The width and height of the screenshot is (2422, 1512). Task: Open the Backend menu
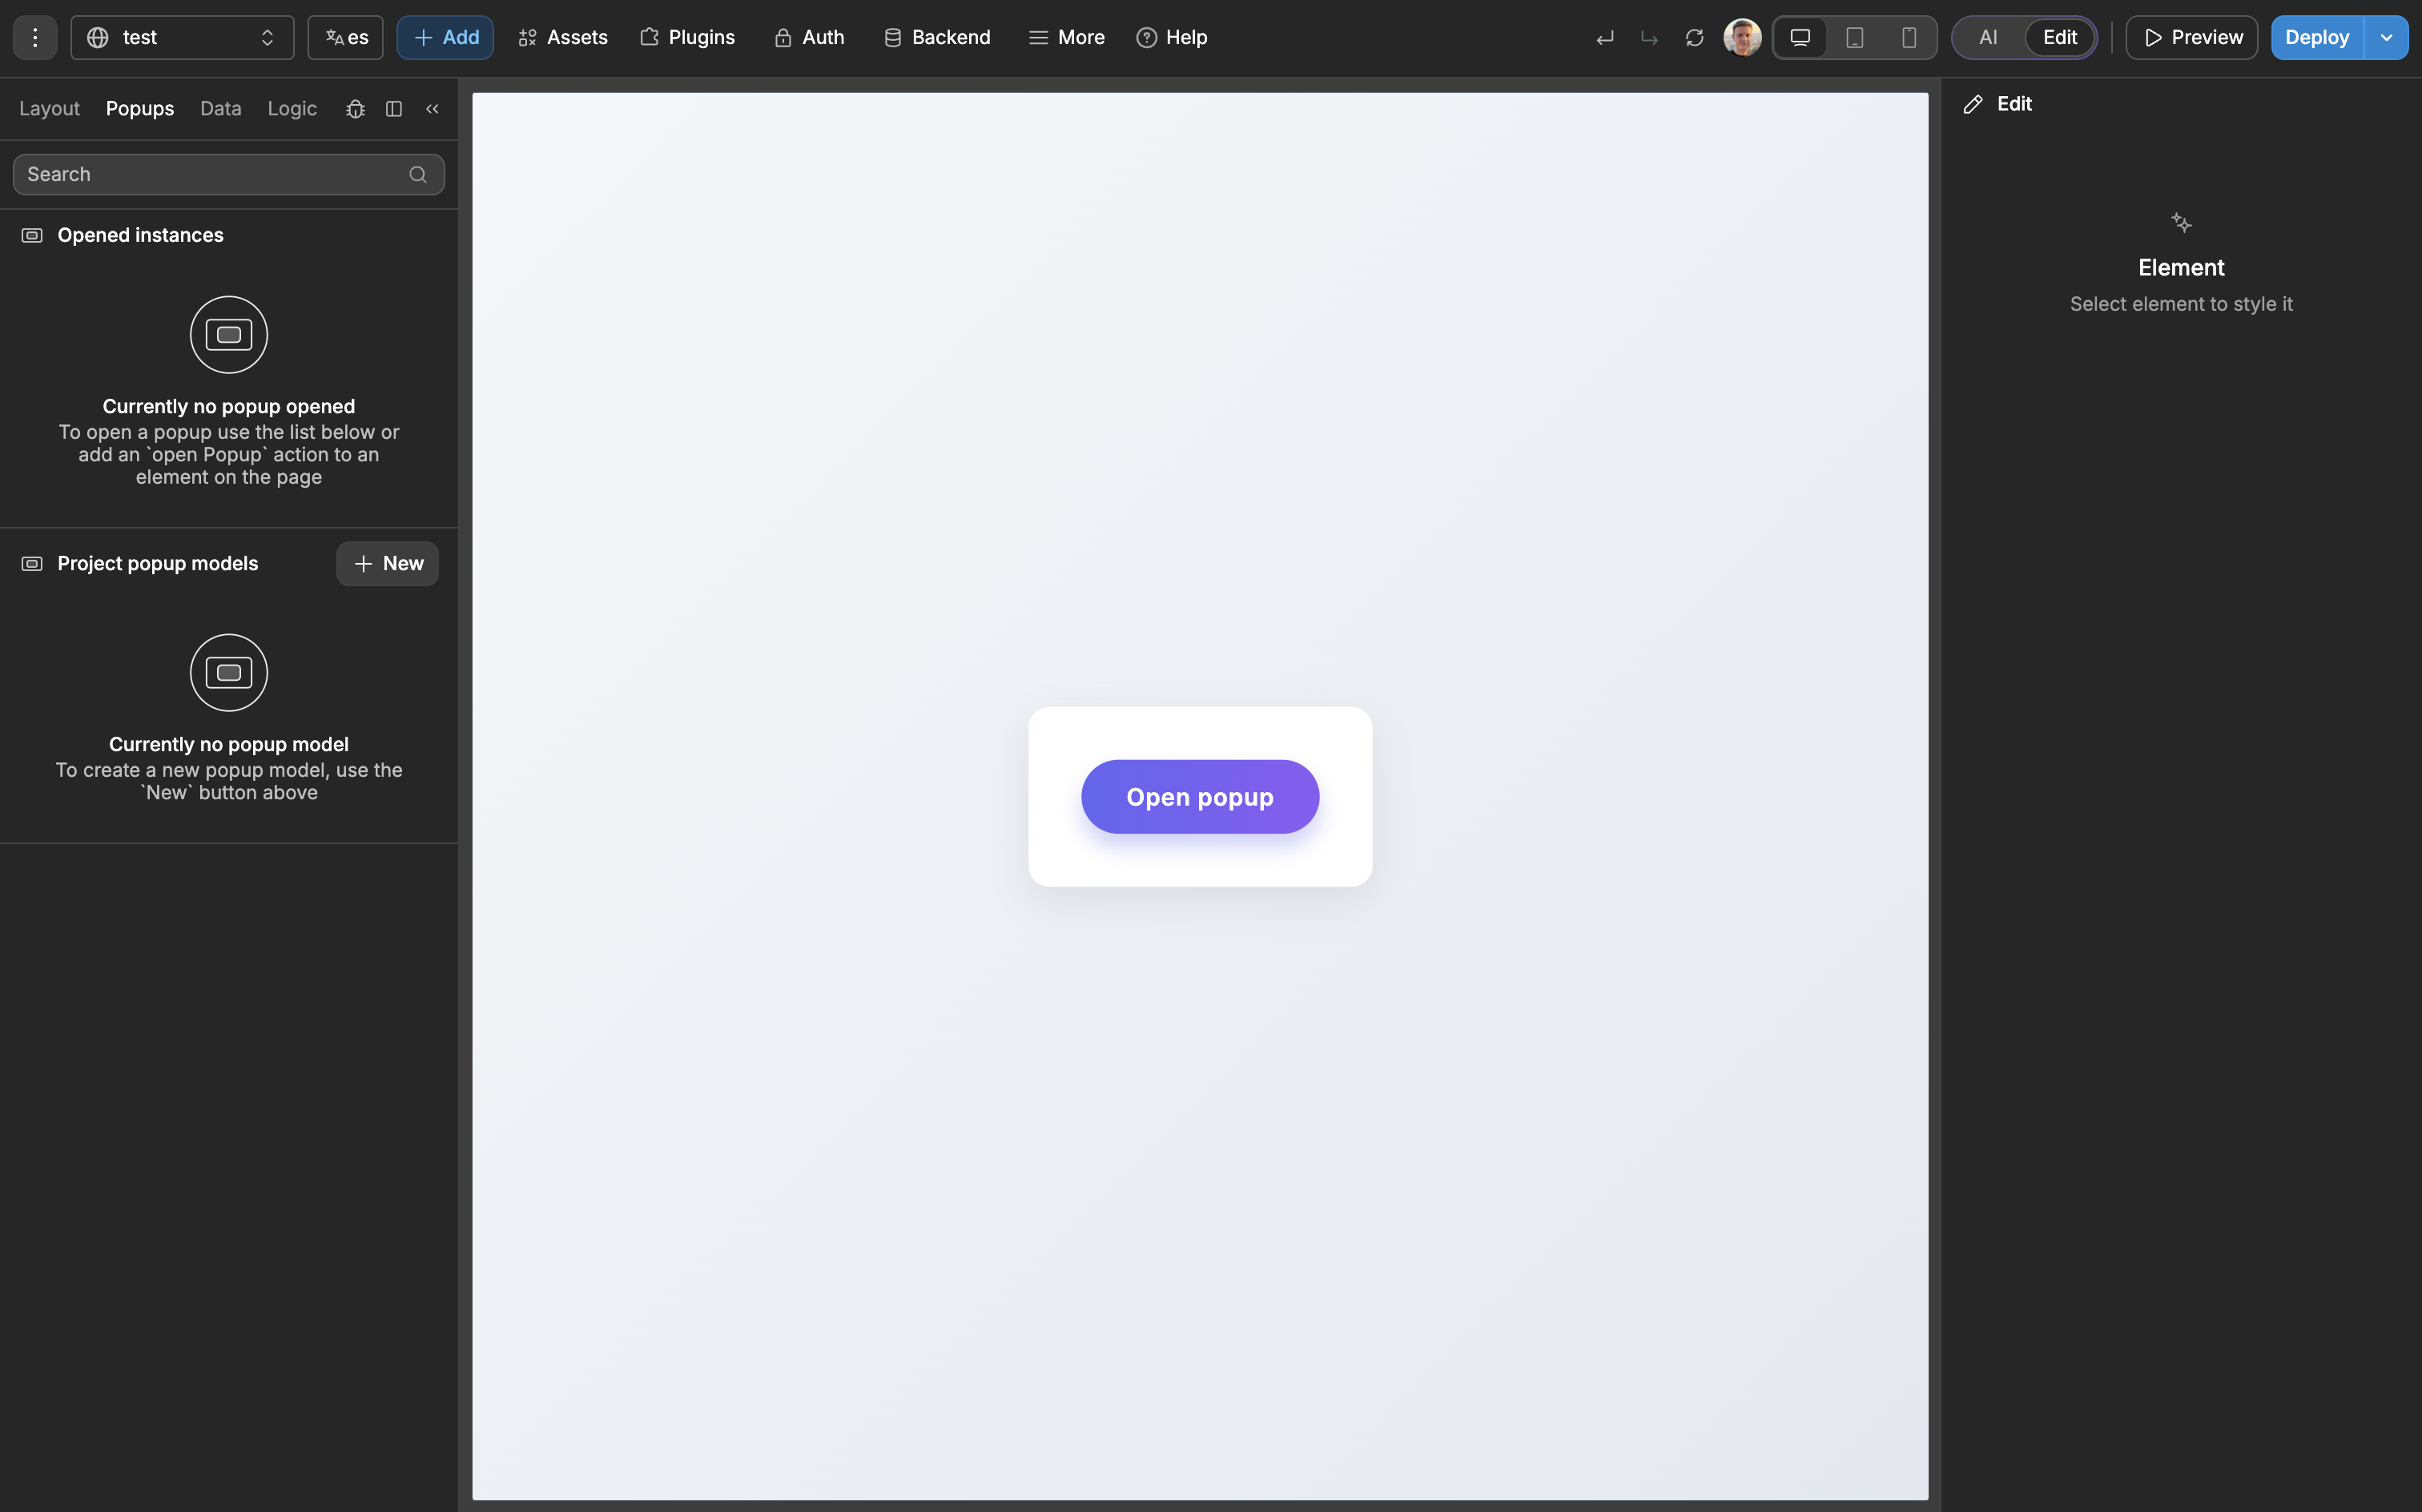coord(937,37)
